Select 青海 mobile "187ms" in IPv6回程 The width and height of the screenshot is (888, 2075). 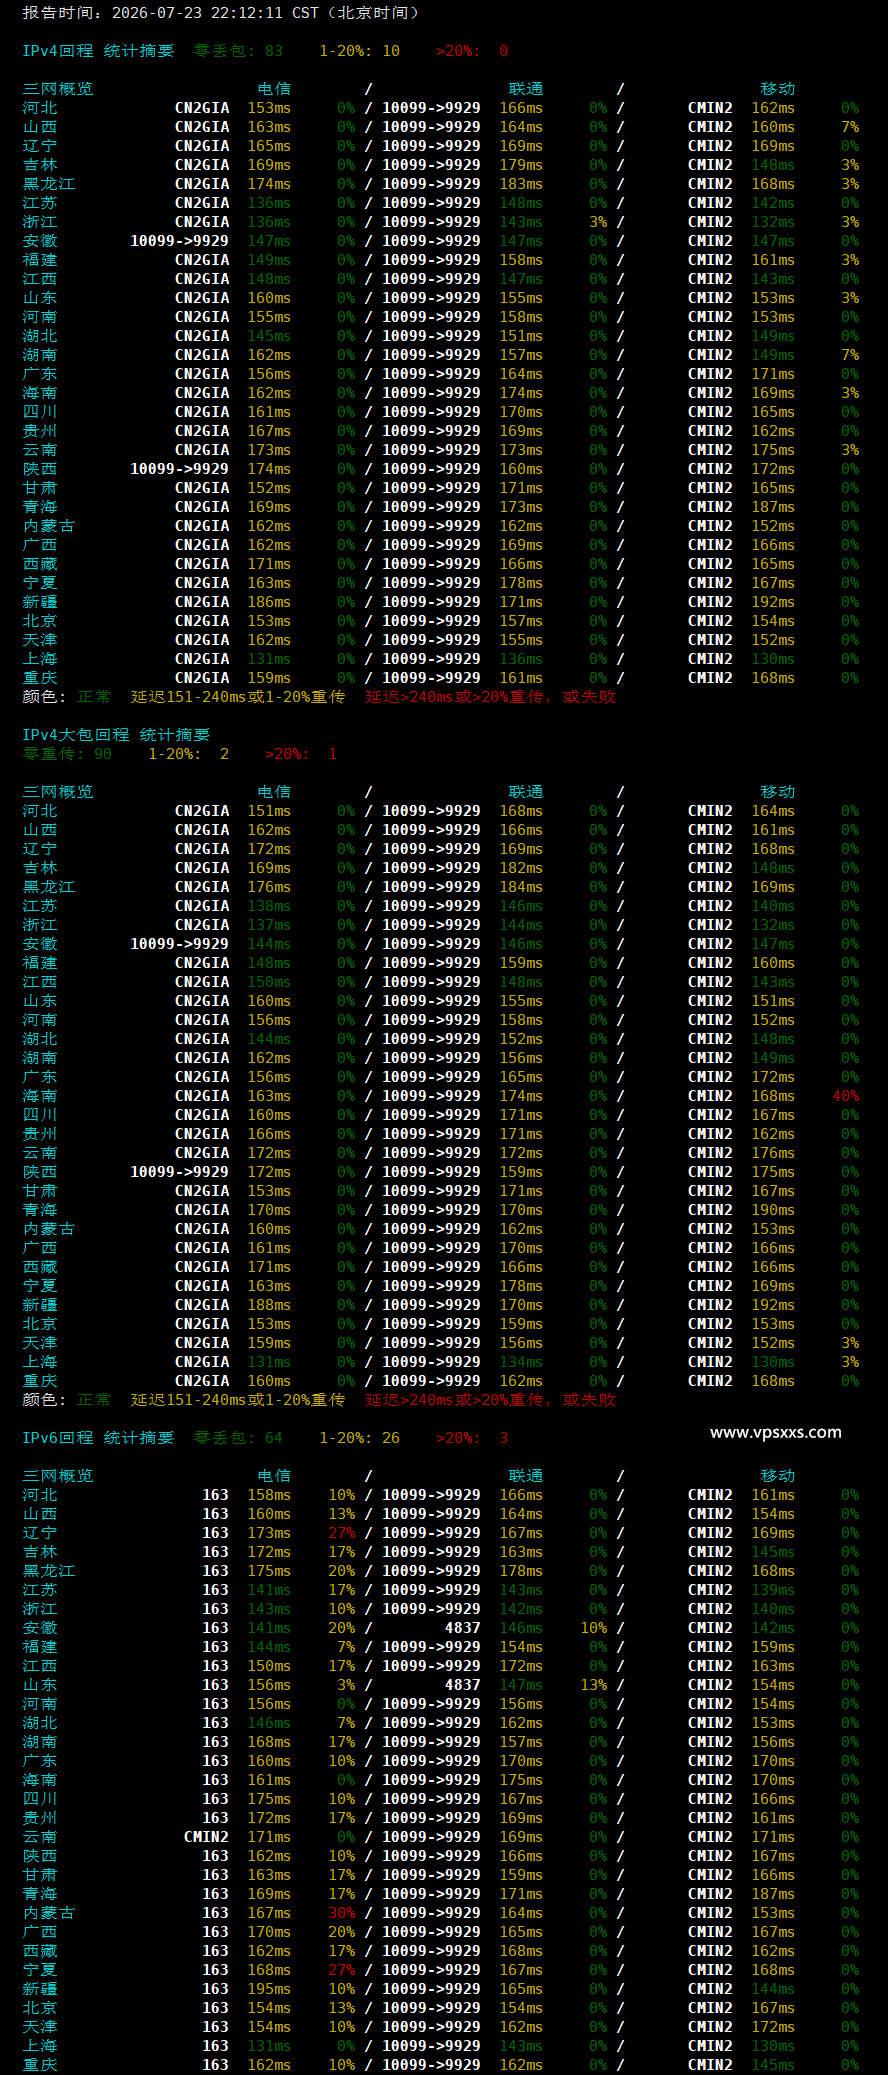[x=773, y=1894]
